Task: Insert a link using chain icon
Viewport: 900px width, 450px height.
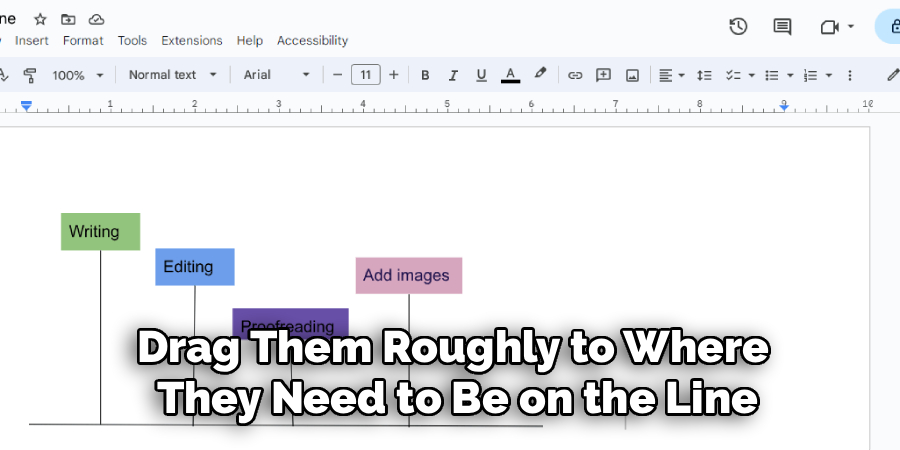Action: 575,75
